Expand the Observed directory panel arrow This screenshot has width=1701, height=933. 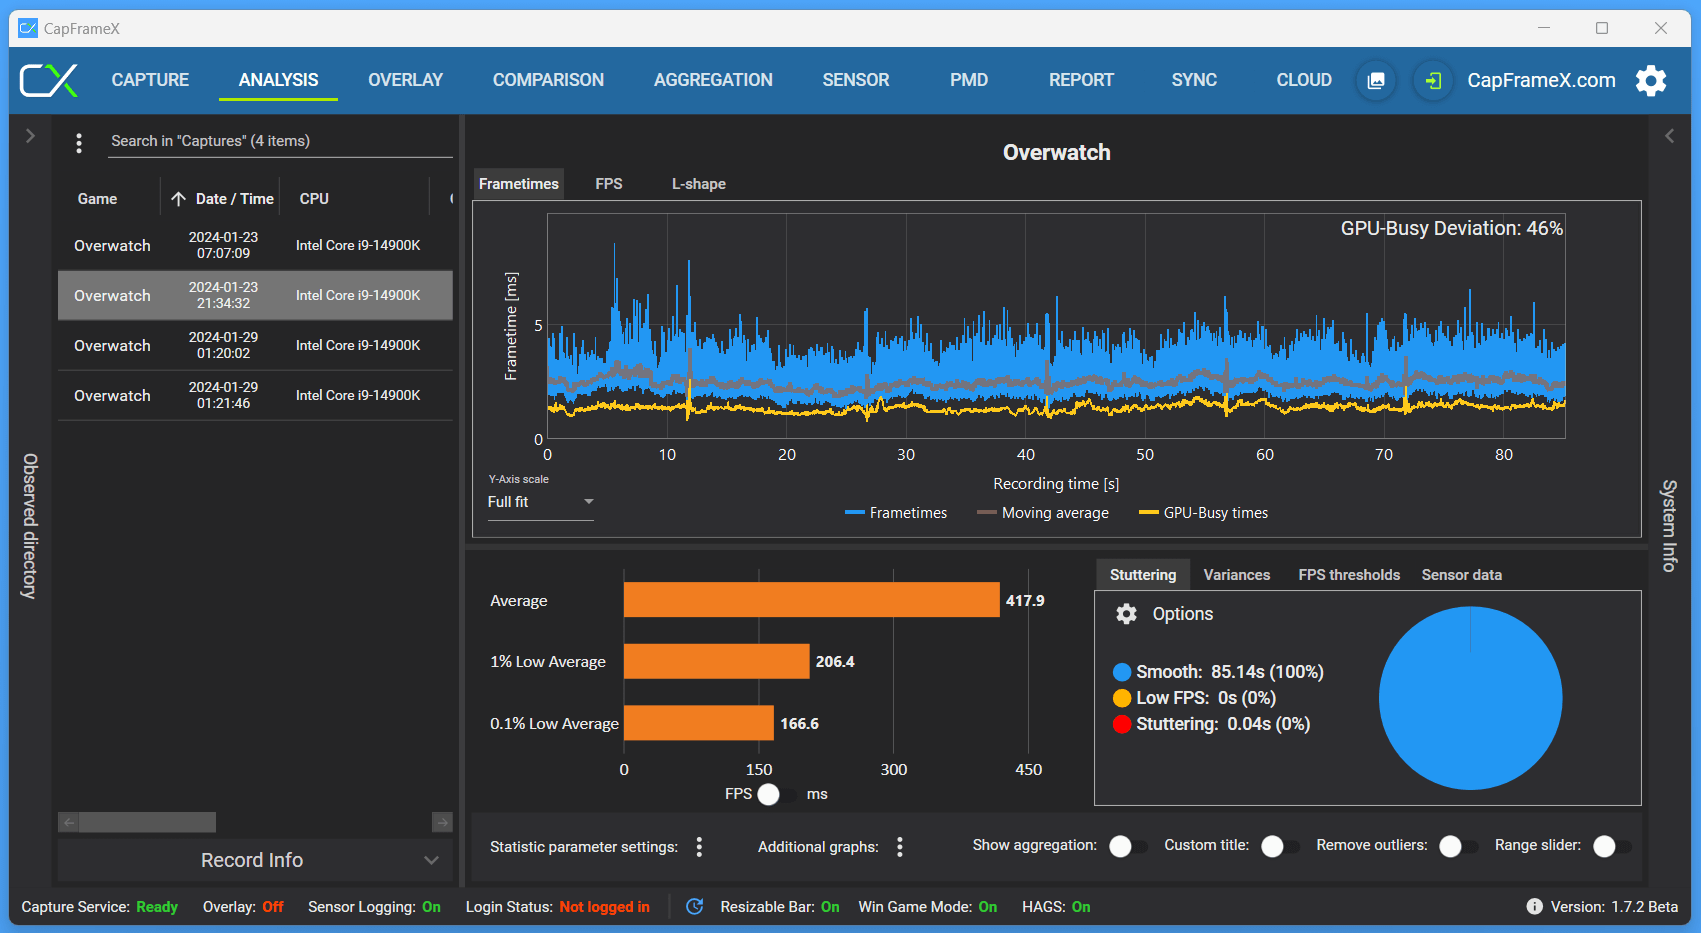coord(30,136)
